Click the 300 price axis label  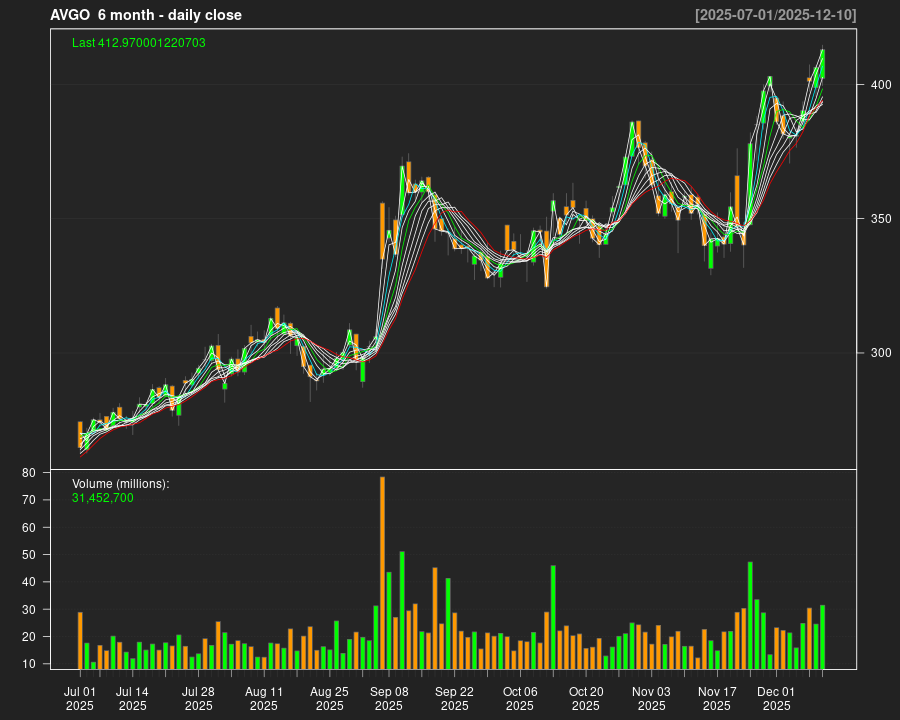880,353
